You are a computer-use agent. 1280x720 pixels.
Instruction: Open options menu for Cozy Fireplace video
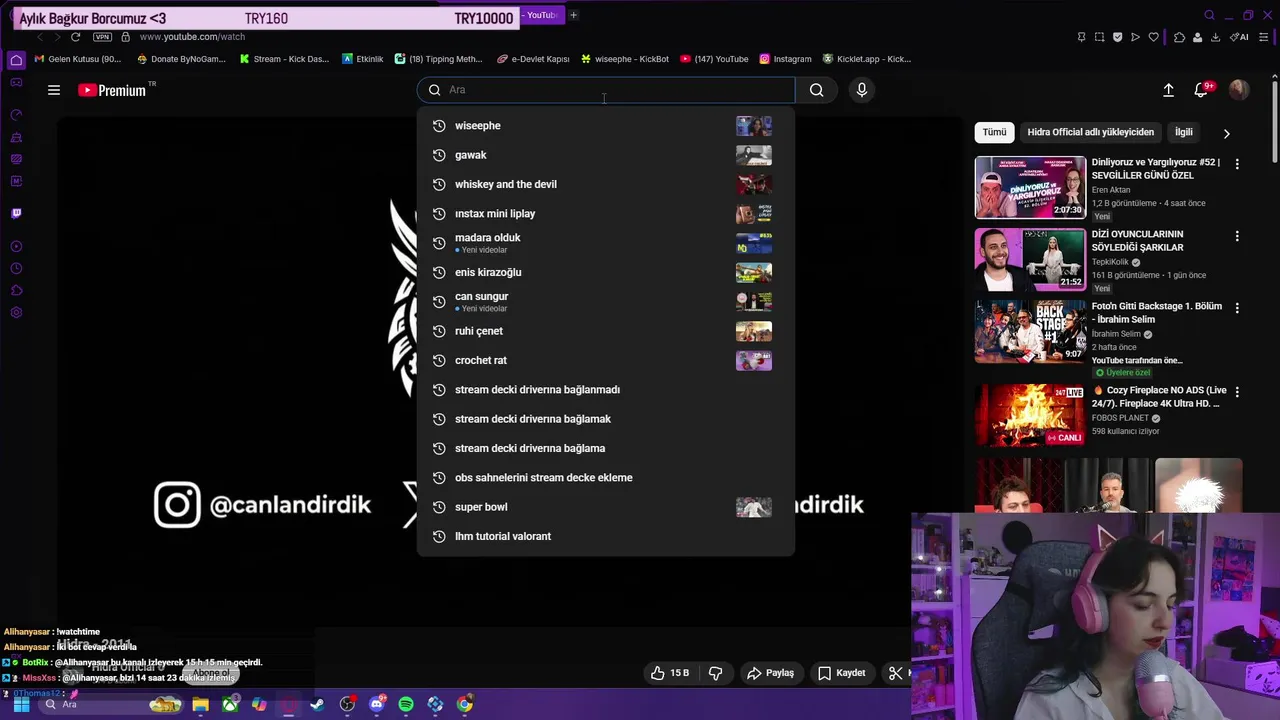pyautogui.click(x=1237, y=392)
